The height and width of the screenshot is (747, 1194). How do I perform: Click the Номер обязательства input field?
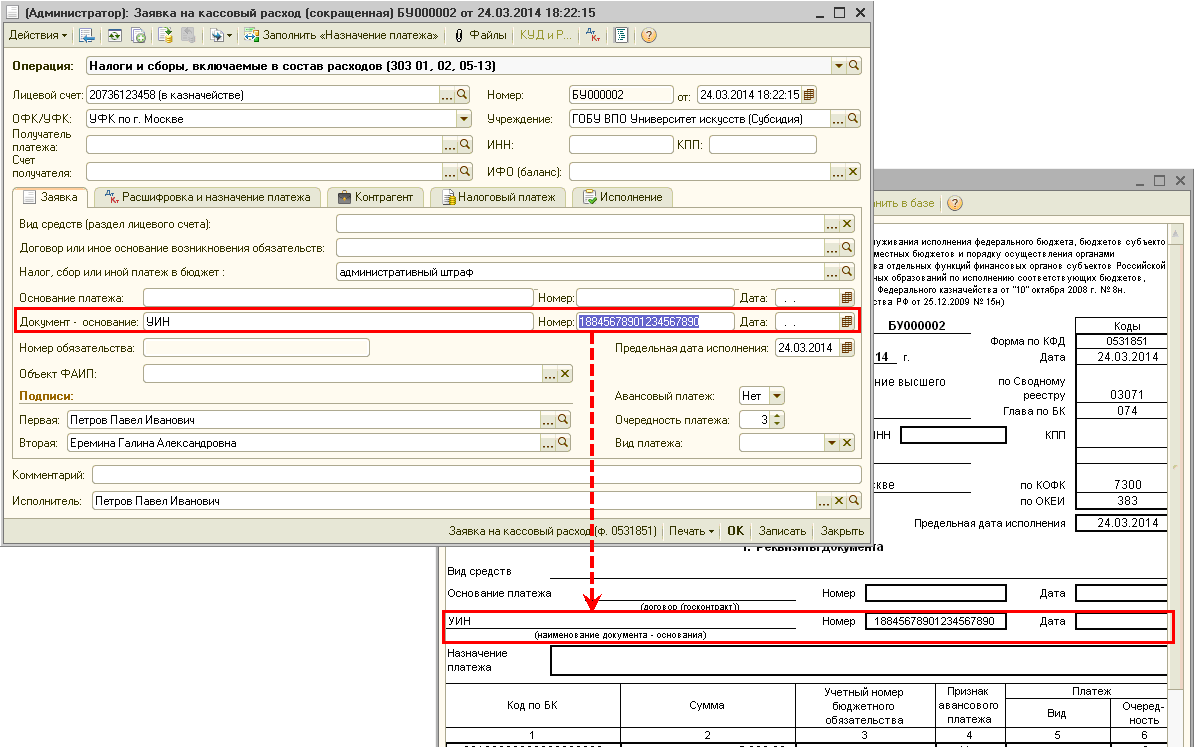(x=256, y=348)
